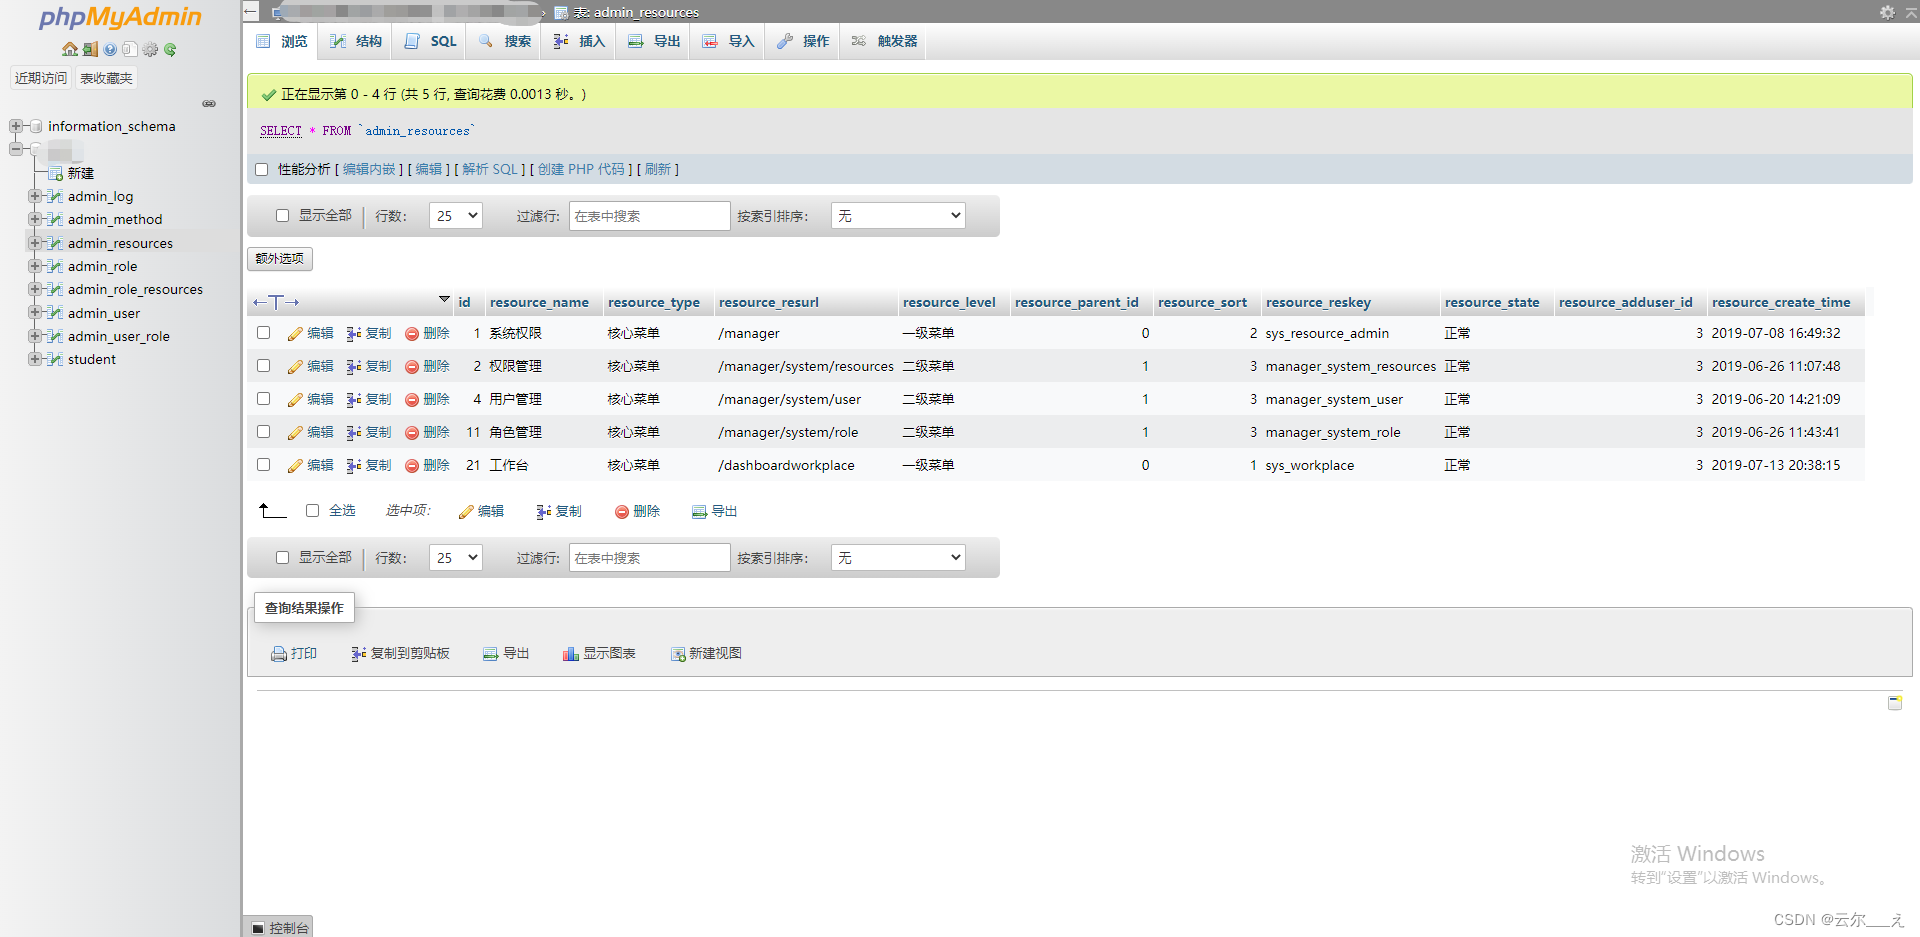Open upper 按索引排序 dropdown

[x=898, y=216]
